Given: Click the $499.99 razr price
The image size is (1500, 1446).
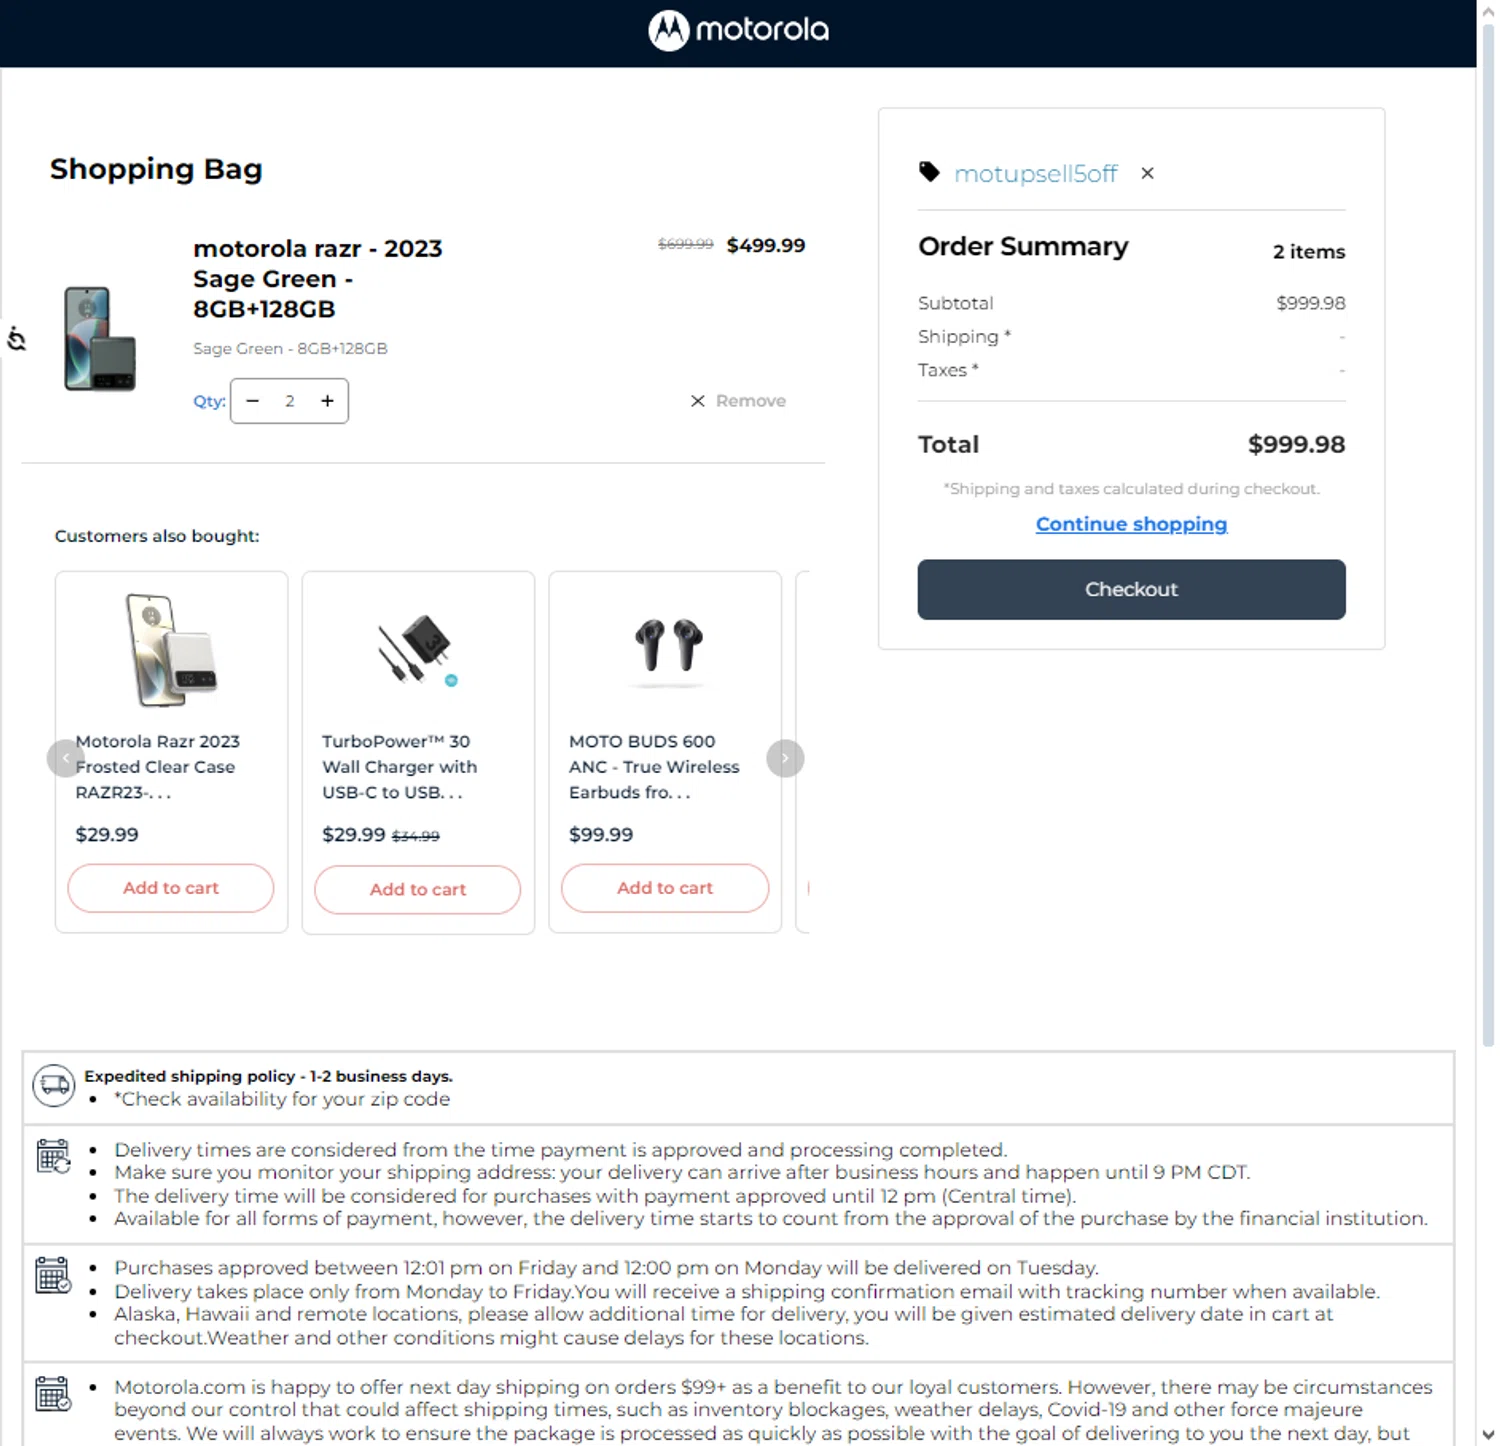Looking at the screenshot, I should [765, 245].
